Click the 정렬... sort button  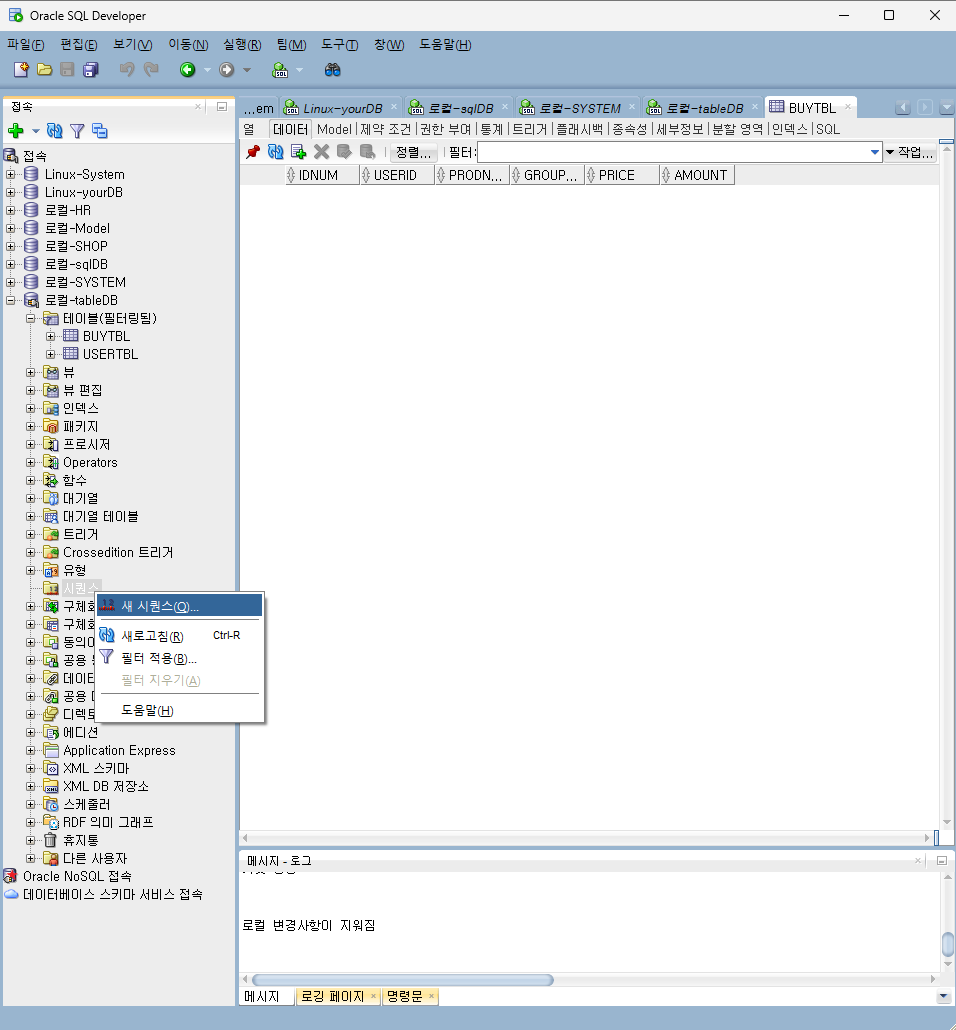point(413,152)
